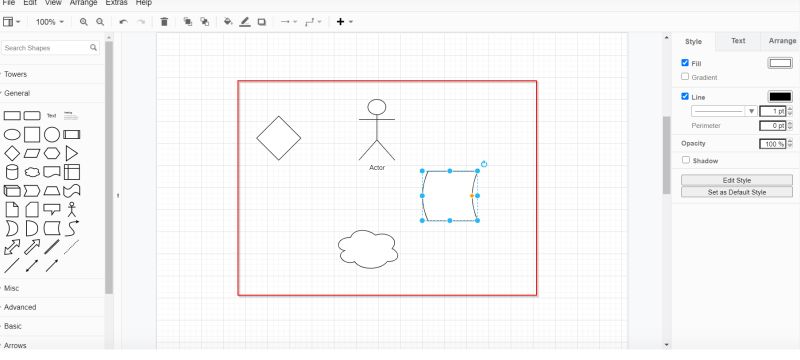The width and height of the screenshot is (800, 360).
Task: Pick the diamond shape from palette
Action: point(12,153)
